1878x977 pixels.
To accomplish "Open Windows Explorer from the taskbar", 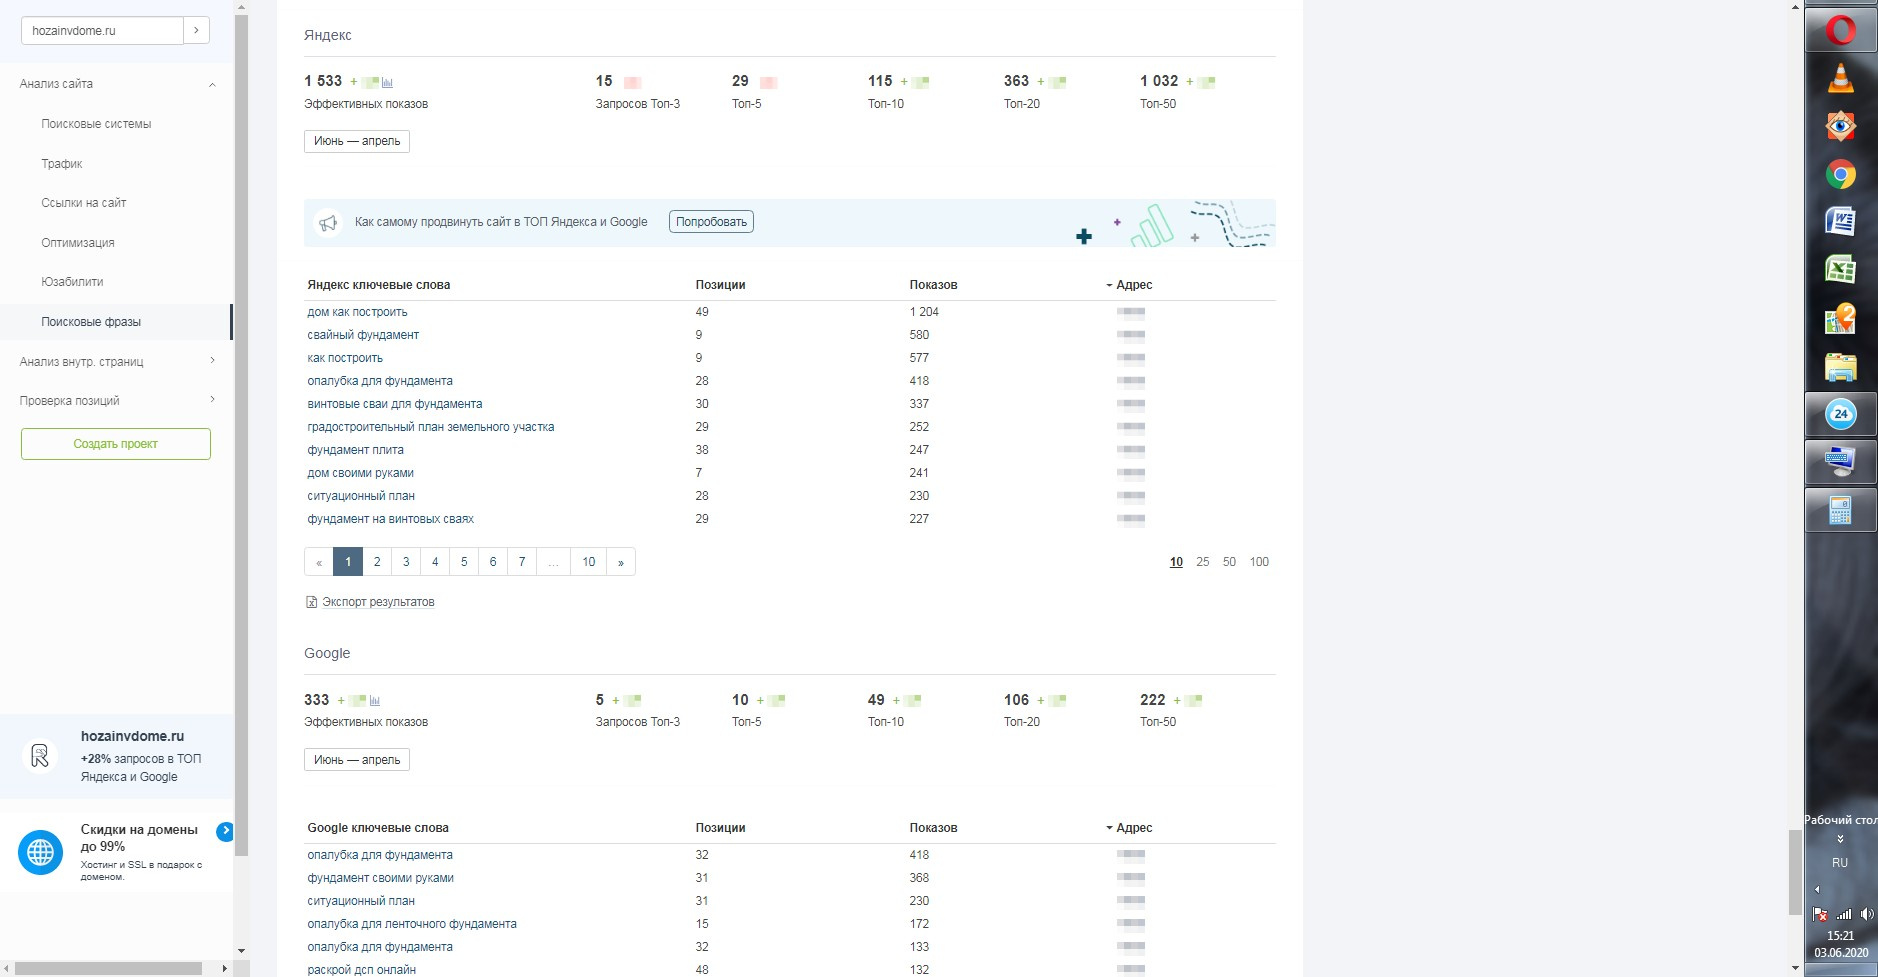I will (x=1840, y=366).
